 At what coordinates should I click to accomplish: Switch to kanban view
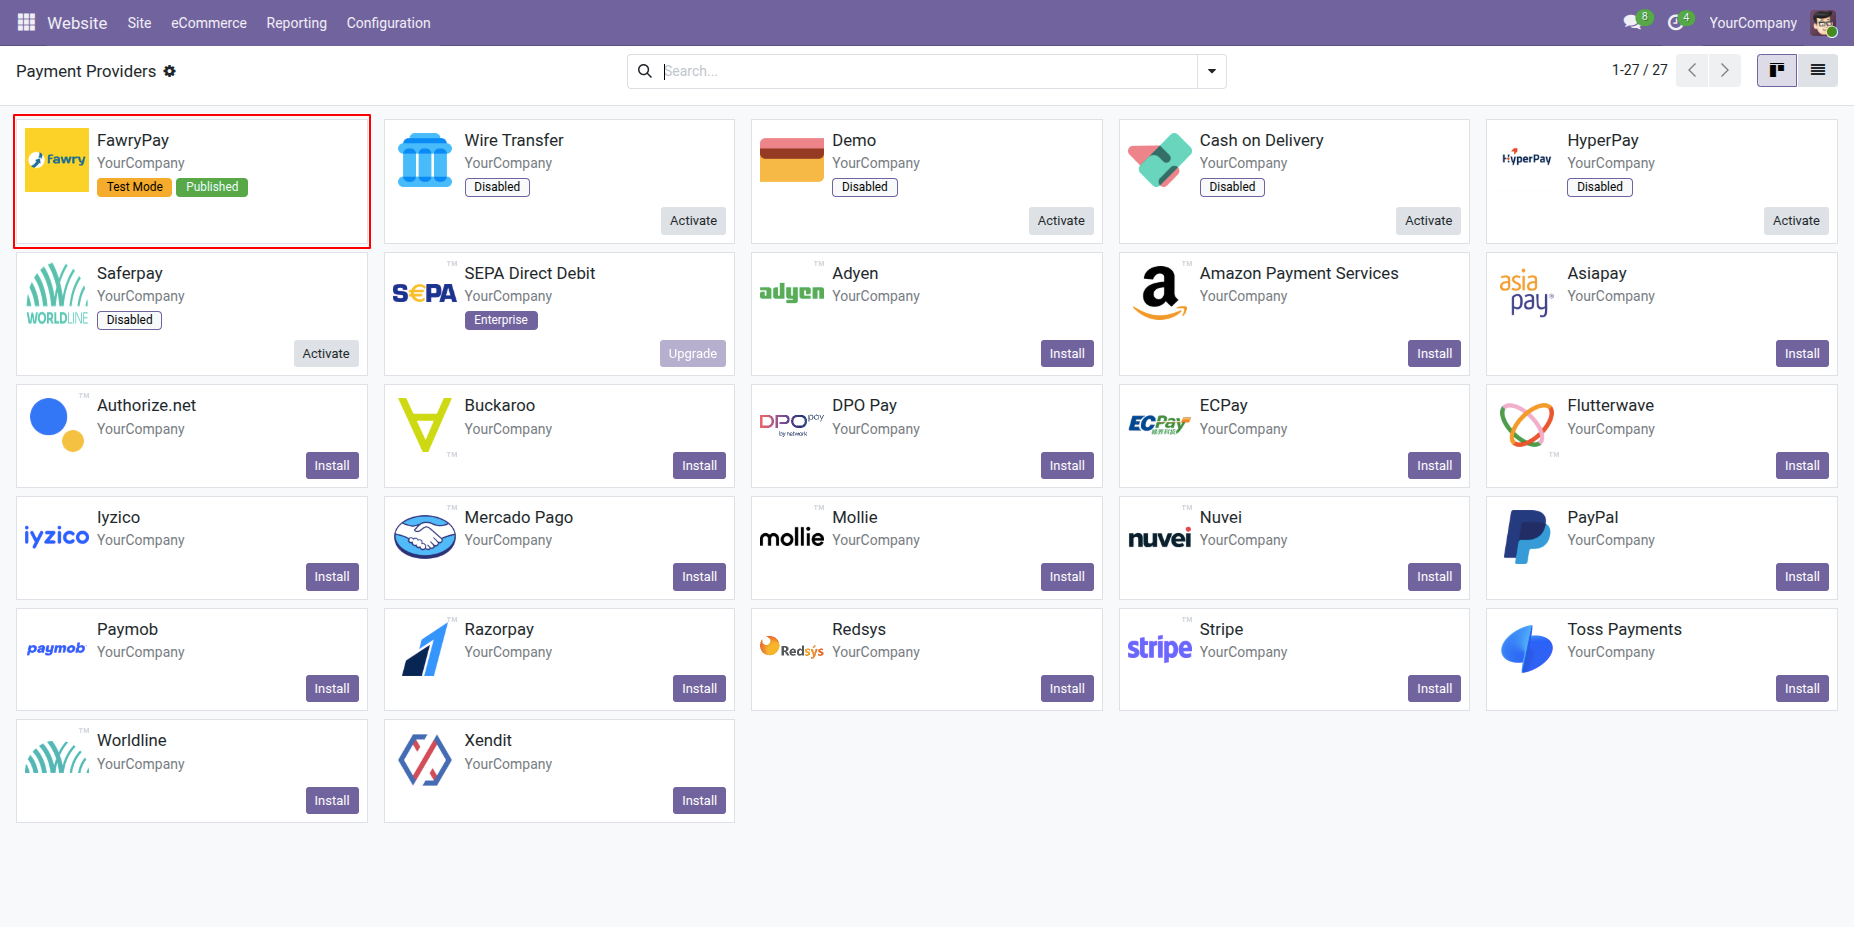[x=1777, y=70]
